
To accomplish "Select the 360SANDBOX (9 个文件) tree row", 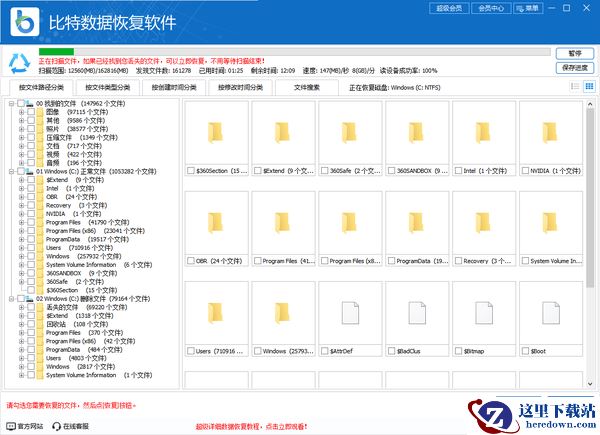I will (x=82, y=273).
